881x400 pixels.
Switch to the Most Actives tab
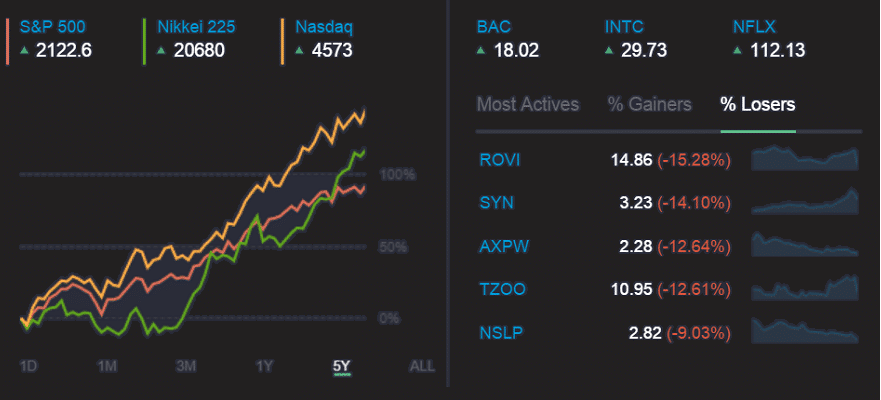527,104
